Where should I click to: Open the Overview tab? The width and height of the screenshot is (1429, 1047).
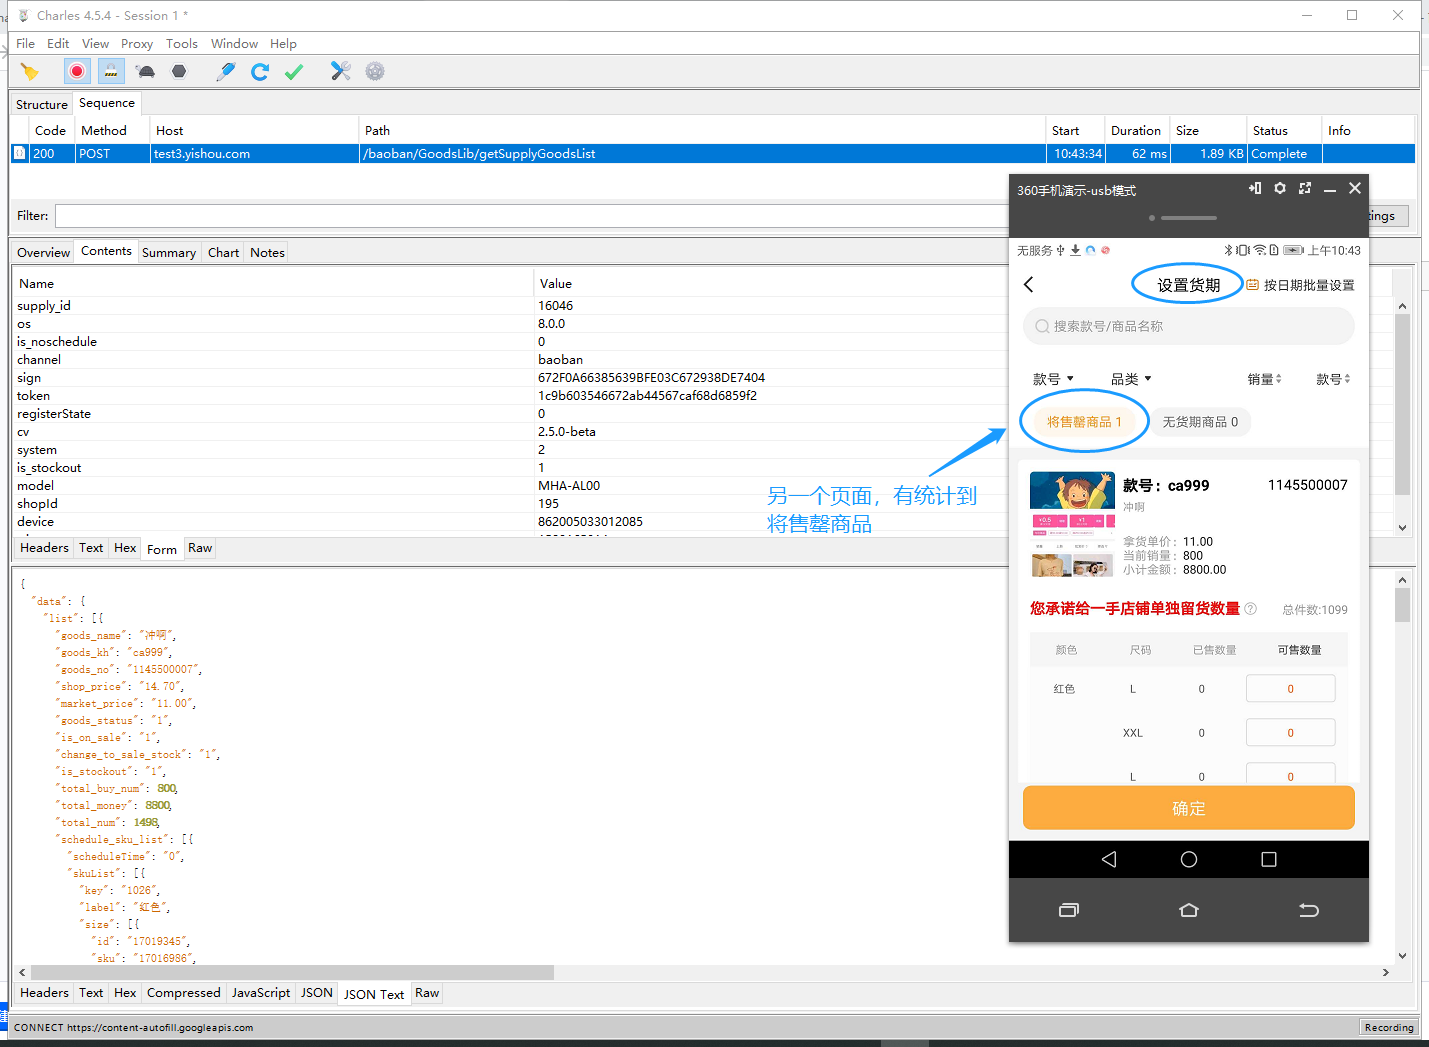pos(44,253)
